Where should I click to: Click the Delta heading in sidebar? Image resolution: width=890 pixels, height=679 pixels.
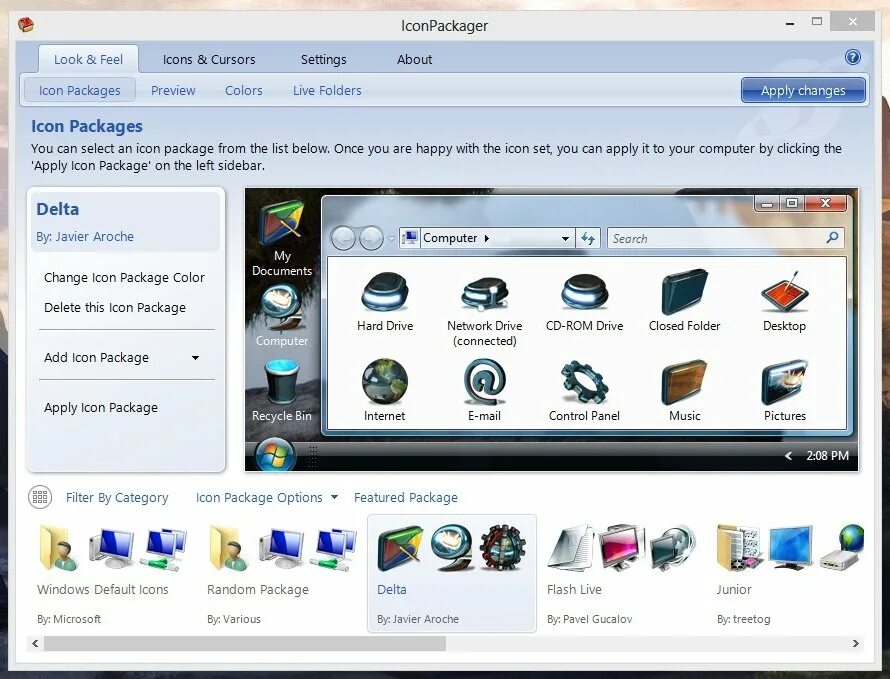pos(58,209)
